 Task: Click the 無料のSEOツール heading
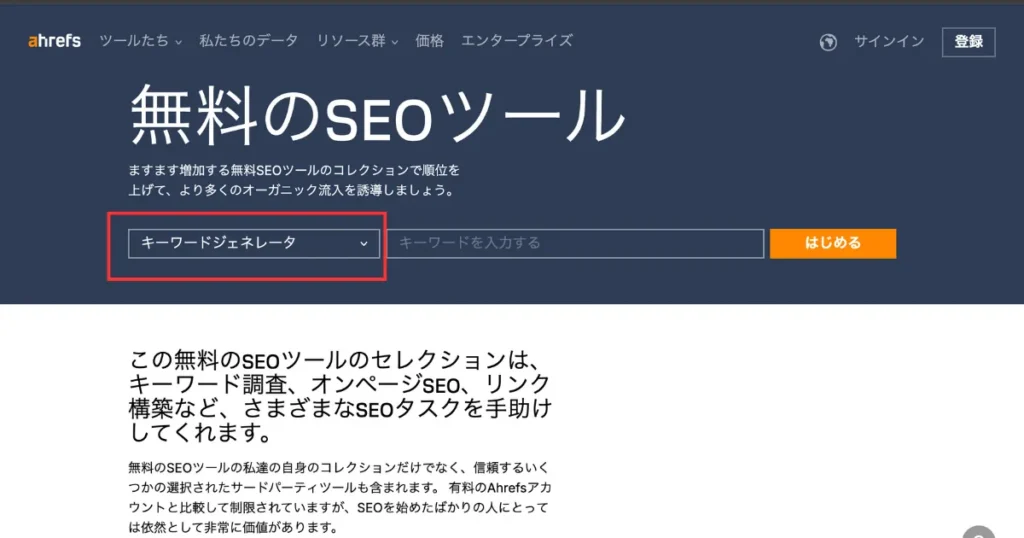click(377, 118)
